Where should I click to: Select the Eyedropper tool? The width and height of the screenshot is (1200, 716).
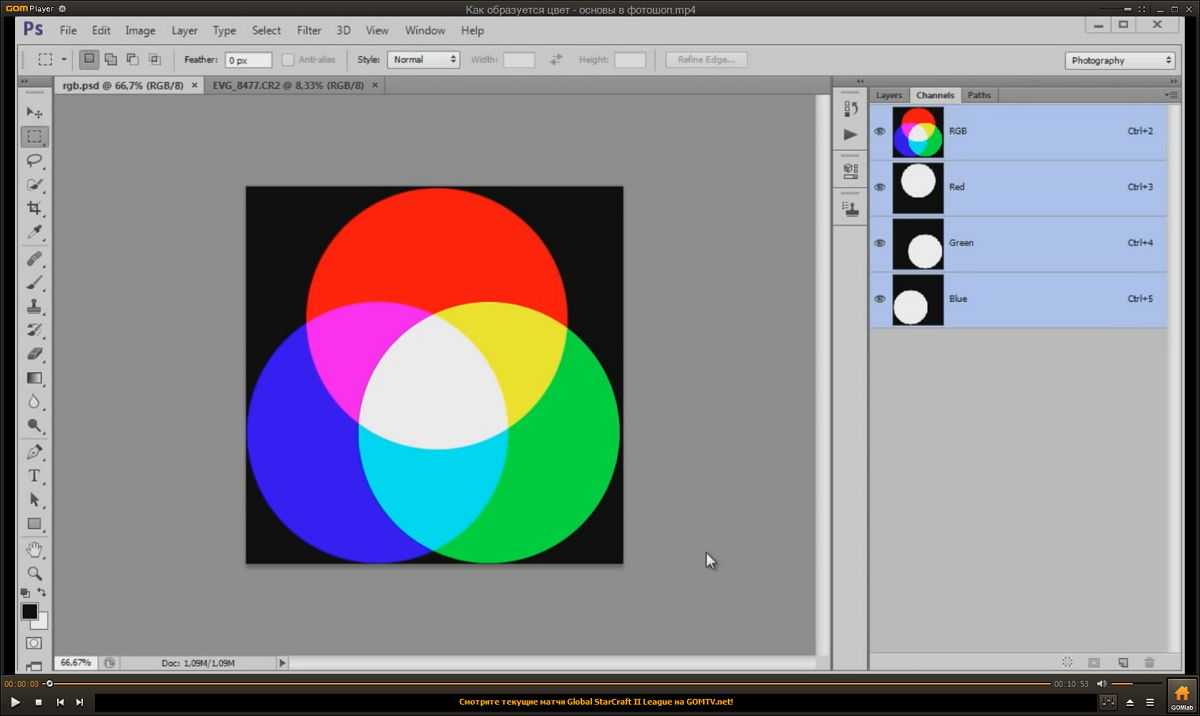pyautogui.click(x=35, y=233)
